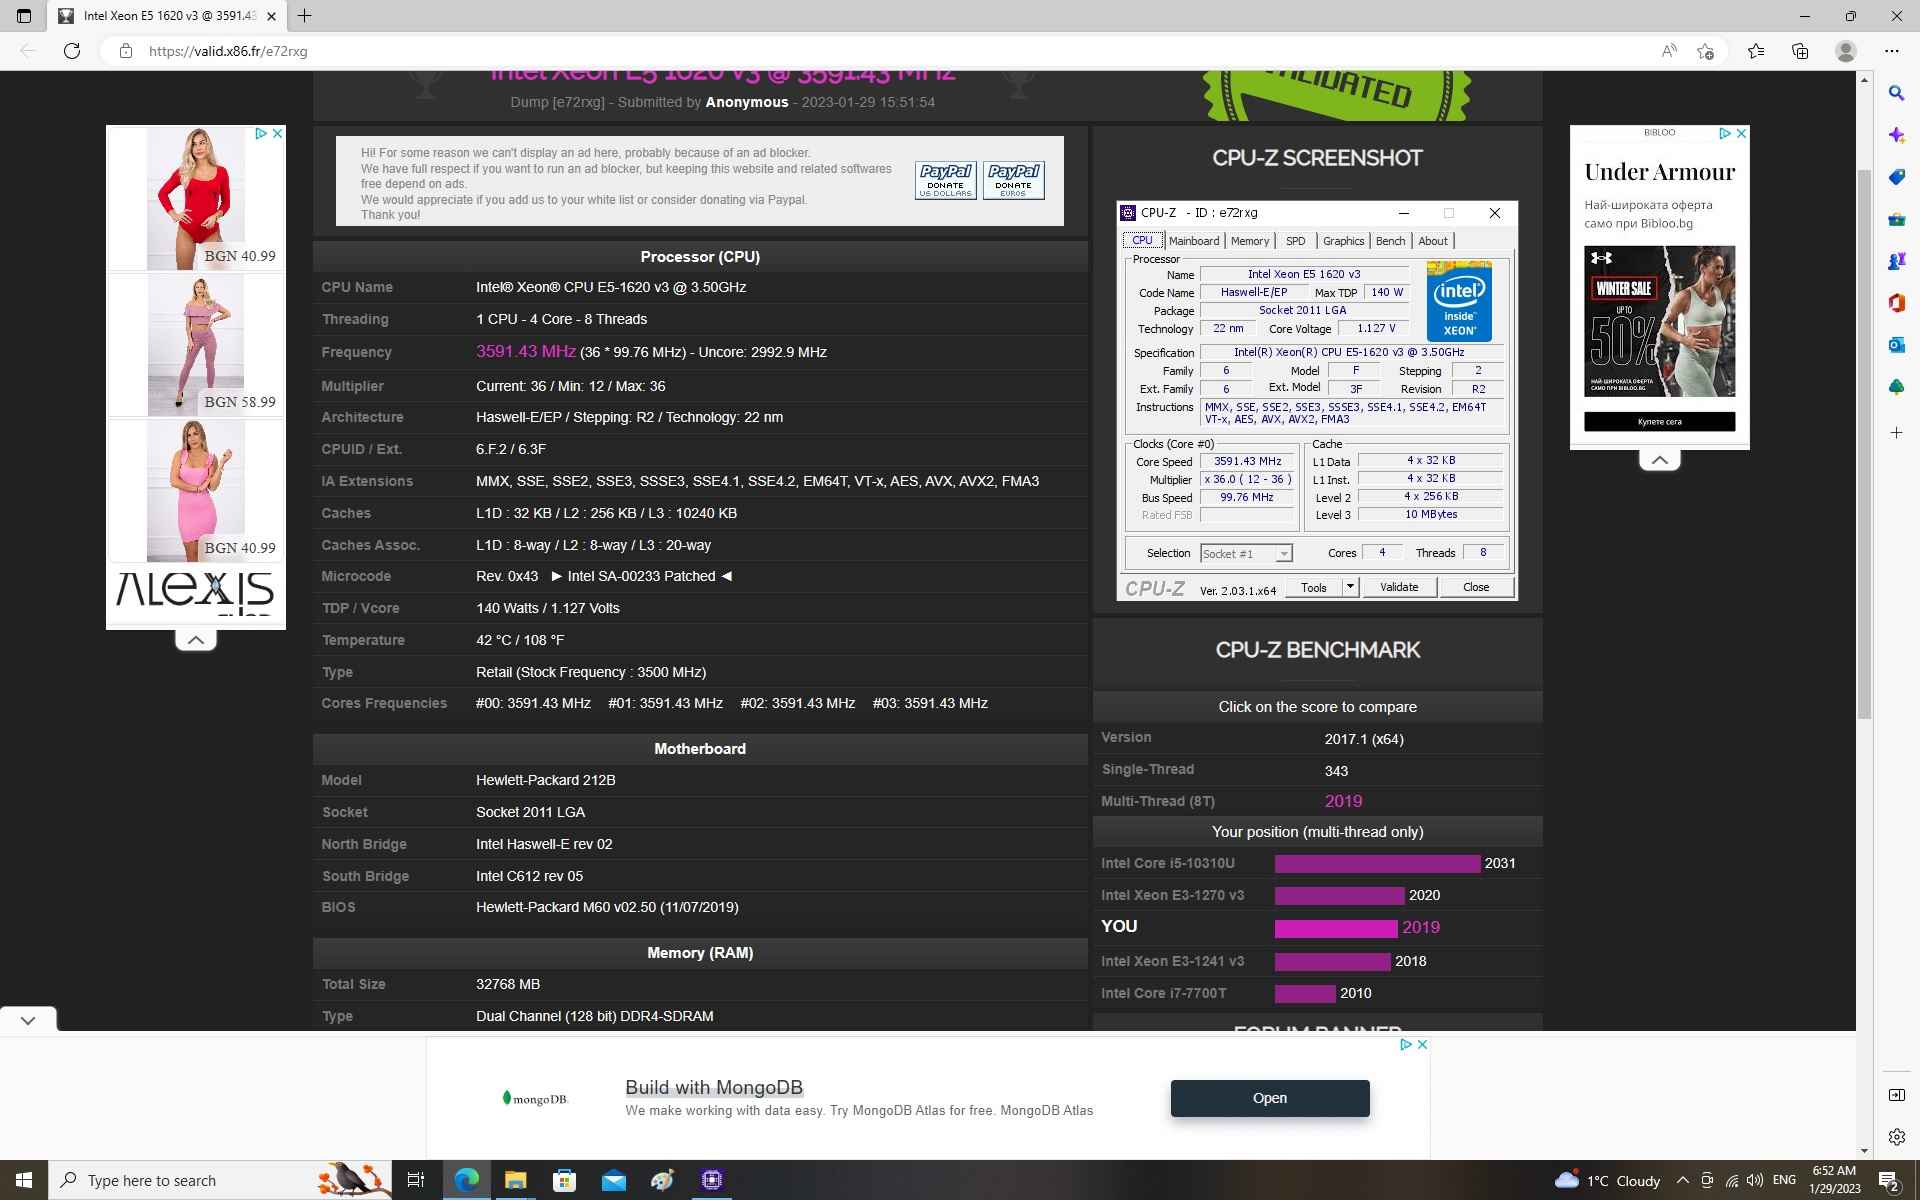Compare the Multi-Thread score 2019
This screenshot has height=1200, width=1920.
click(x=1343, y=801)
